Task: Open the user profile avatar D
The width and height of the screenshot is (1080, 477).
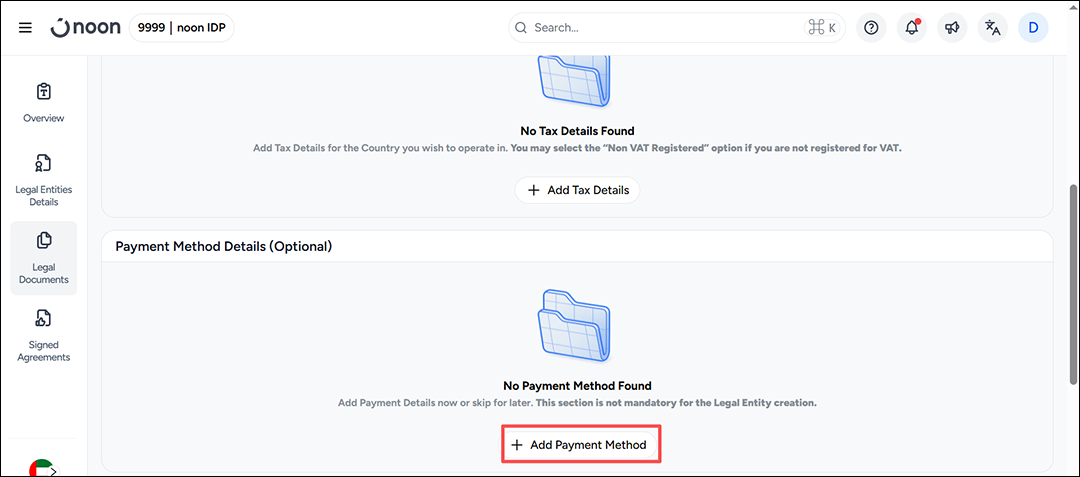Action: click(1033, 28)
